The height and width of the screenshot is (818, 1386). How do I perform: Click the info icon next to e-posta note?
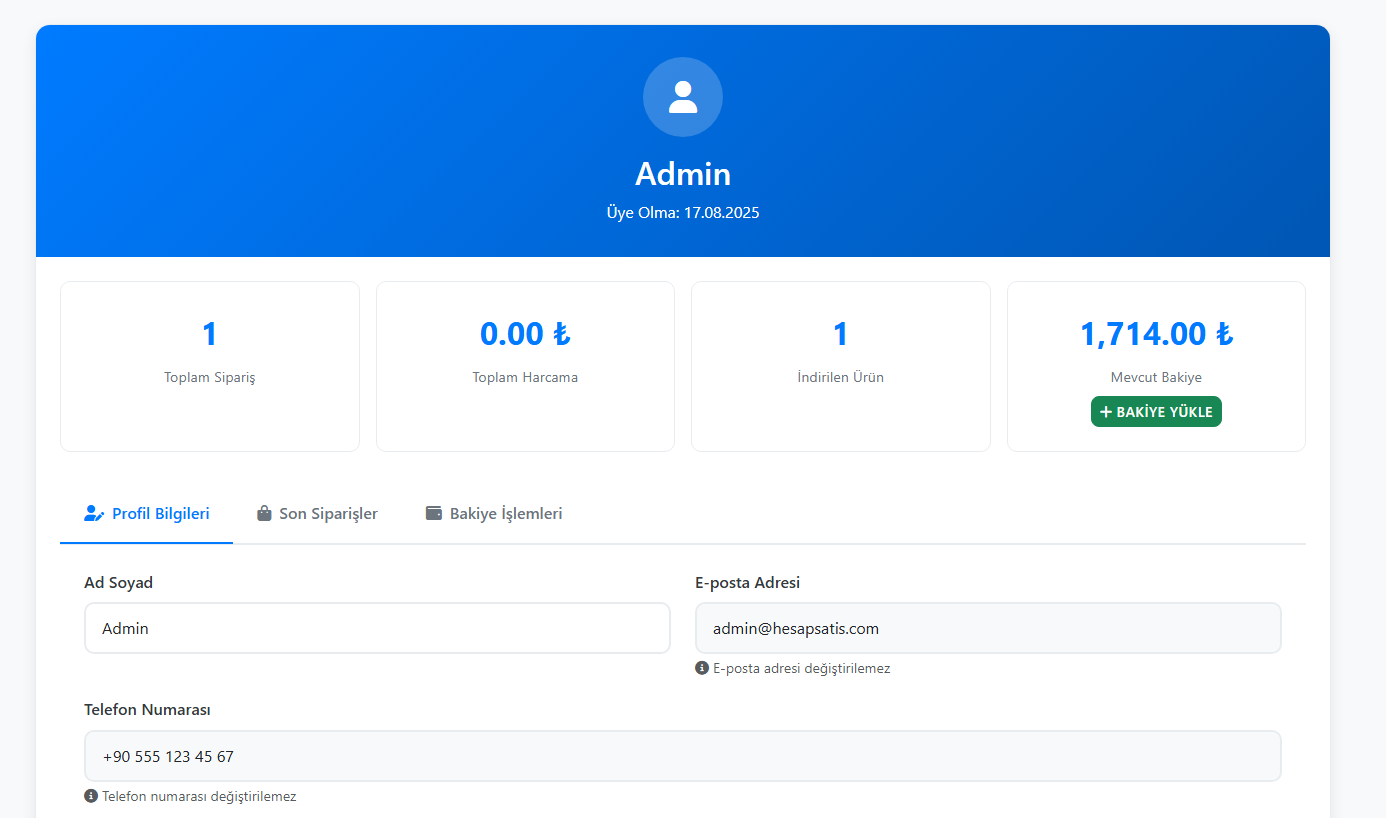click(x=702, y=668)
